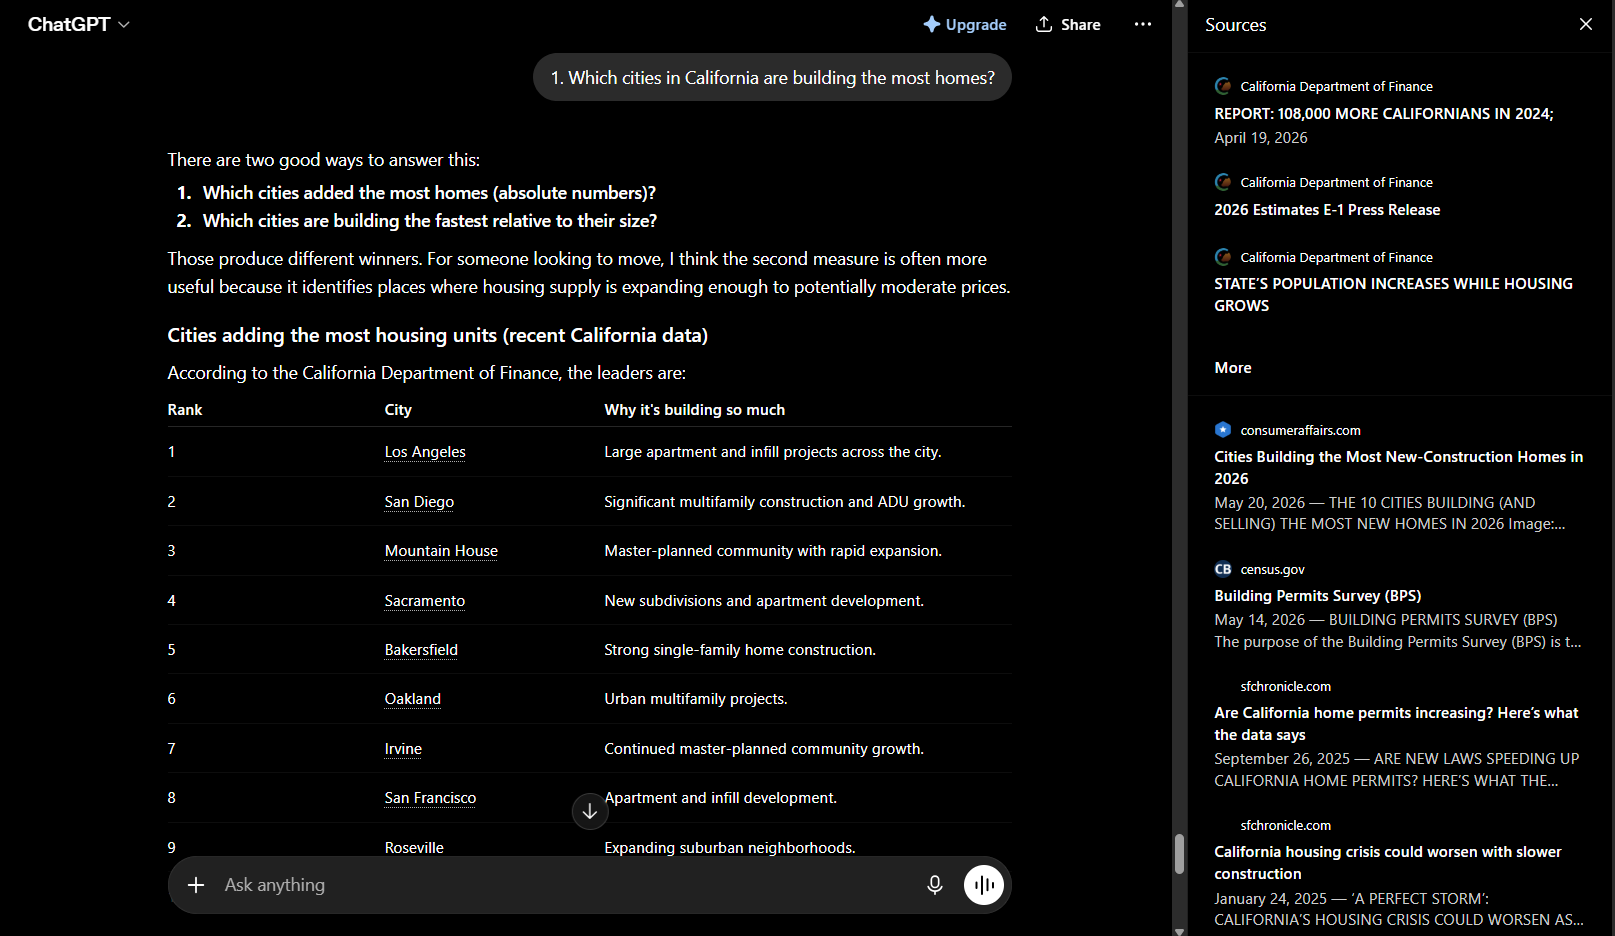
Task: Open the three-dots more options menu
Action: 1143,24
